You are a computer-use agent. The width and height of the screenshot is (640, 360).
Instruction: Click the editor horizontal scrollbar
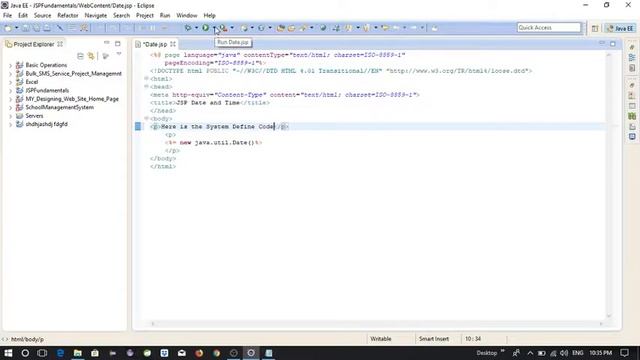(377, 324)
